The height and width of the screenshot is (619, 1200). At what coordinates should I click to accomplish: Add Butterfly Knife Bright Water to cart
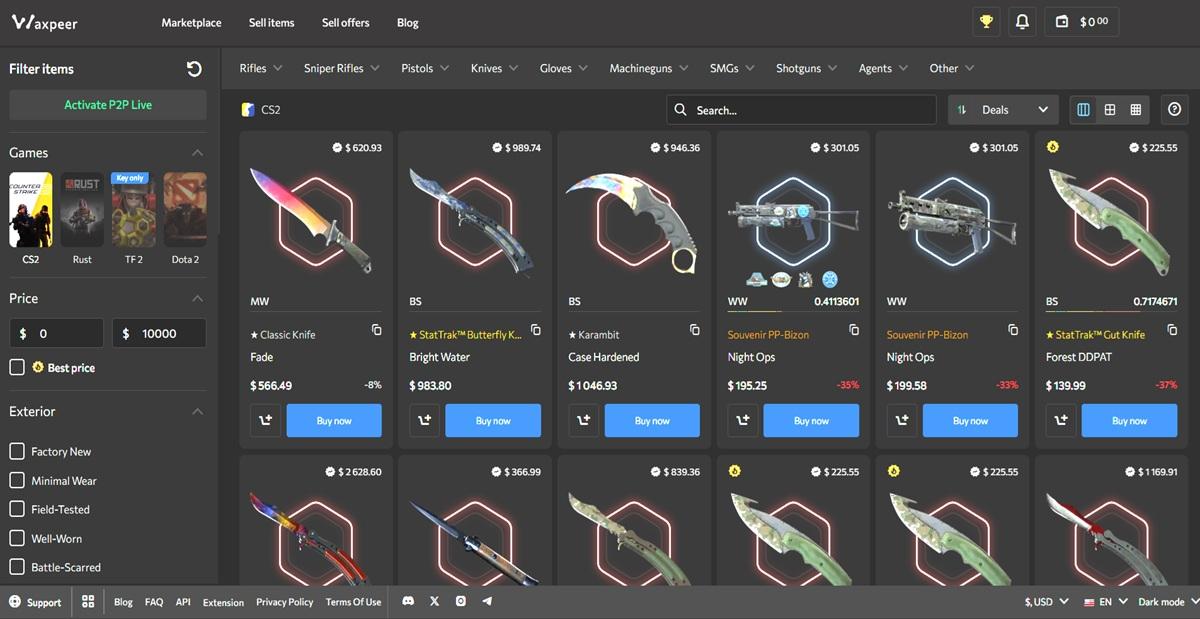click(x=424, y=421)
